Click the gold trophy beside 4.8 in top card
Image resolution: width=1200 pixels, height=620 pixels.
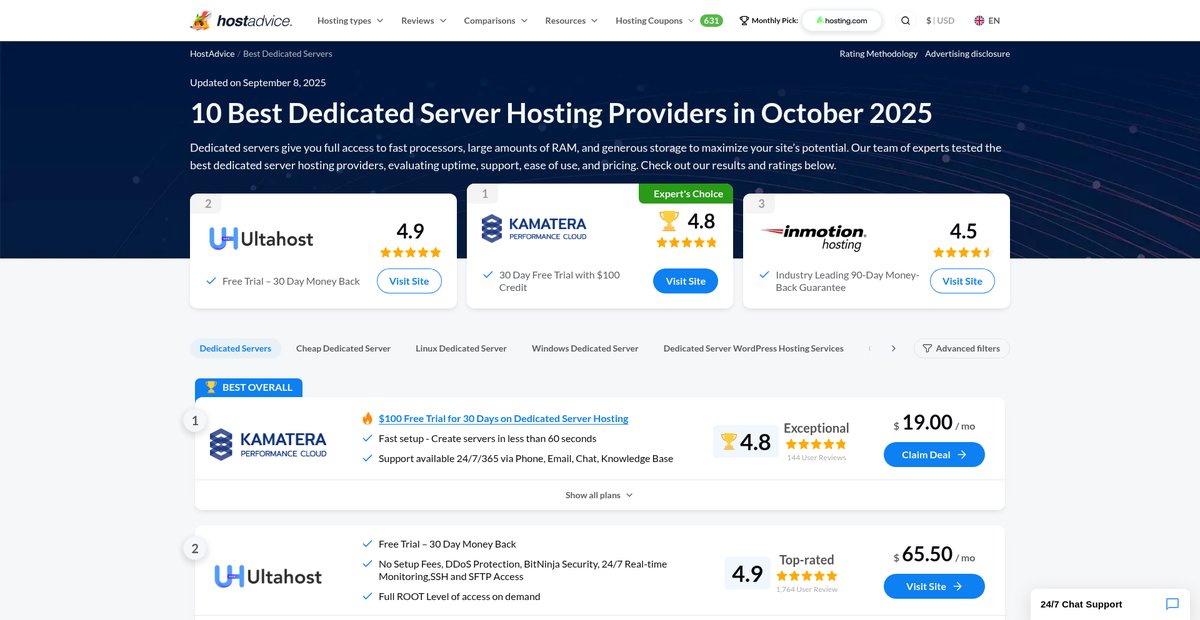669,220
